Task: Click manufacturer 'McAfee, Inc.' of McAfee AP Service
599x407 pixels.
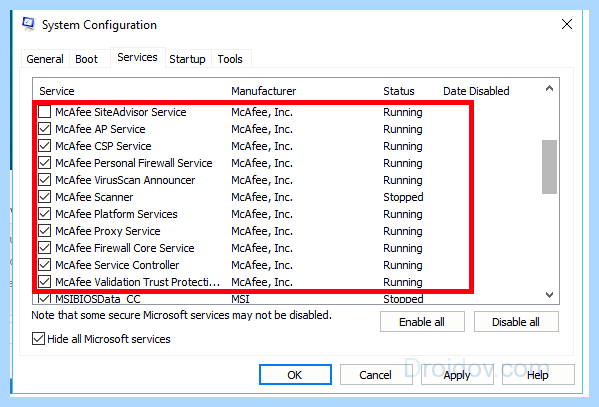Action: point(262,129)
